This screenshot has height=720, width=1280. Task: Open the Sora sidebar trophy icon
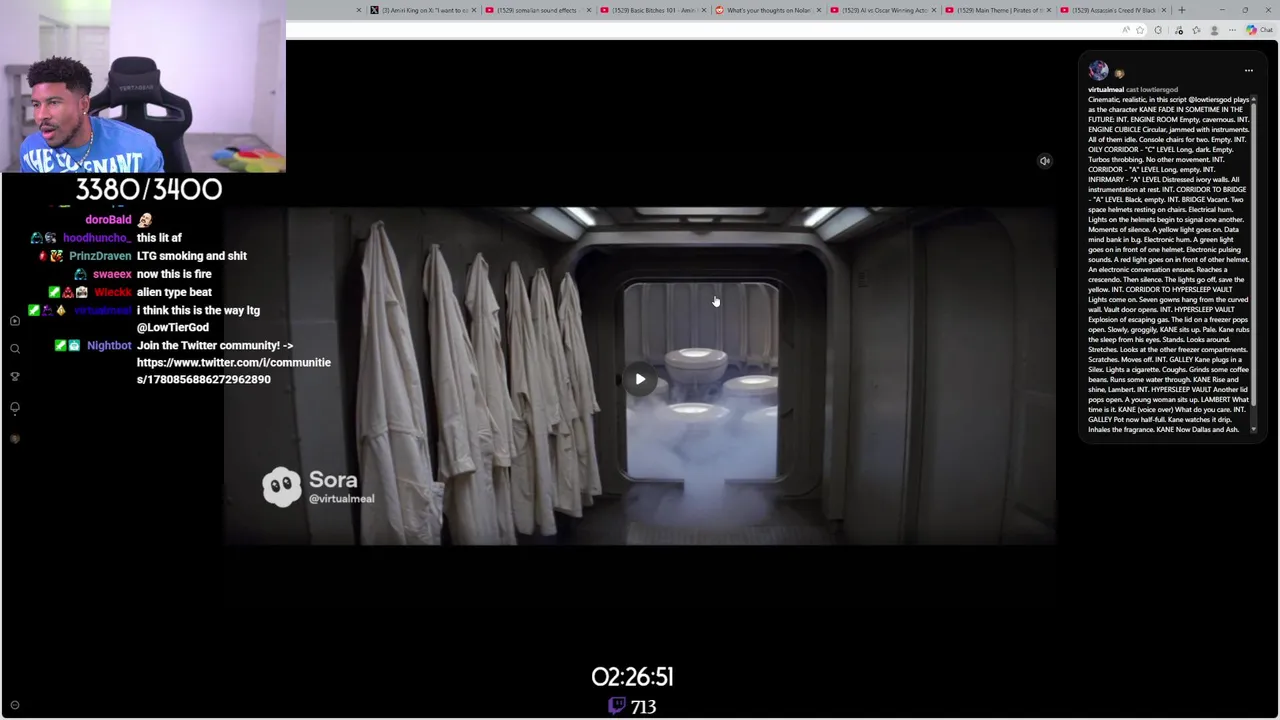click(x=15, y=377)
